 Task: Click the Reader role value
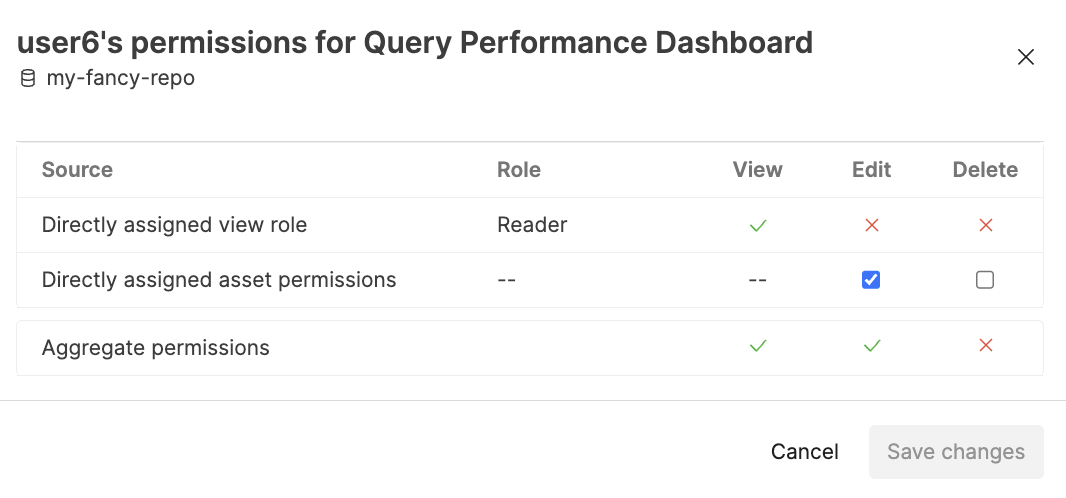532,225
